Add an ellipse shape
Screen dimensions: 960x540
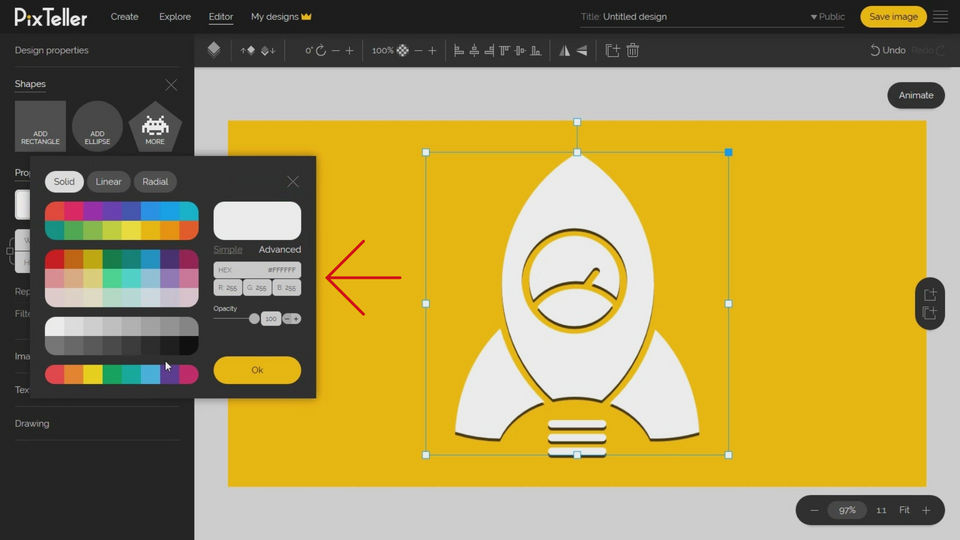pos(97,126)
